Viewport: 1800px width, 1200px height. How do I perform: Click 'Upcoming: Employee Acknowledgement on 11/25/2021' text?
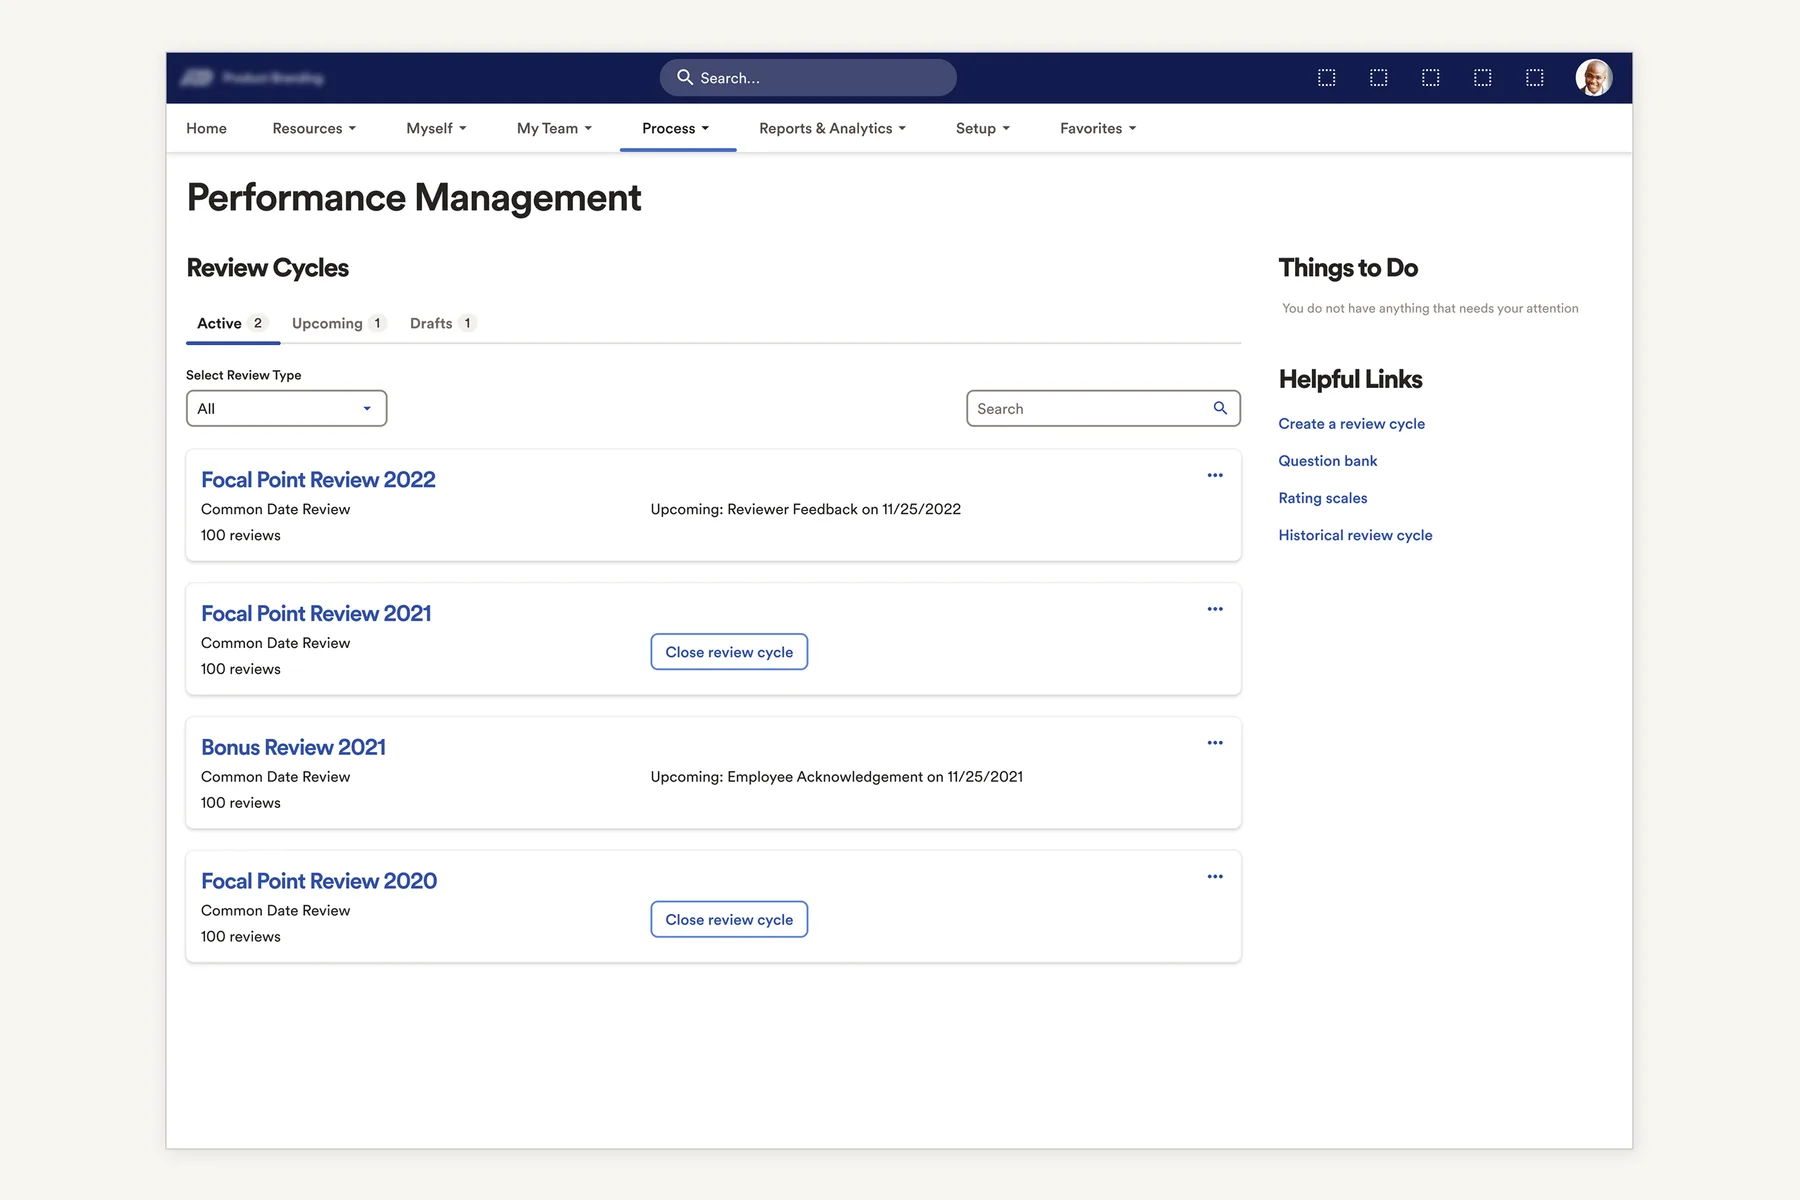click(x=836, y=777)
